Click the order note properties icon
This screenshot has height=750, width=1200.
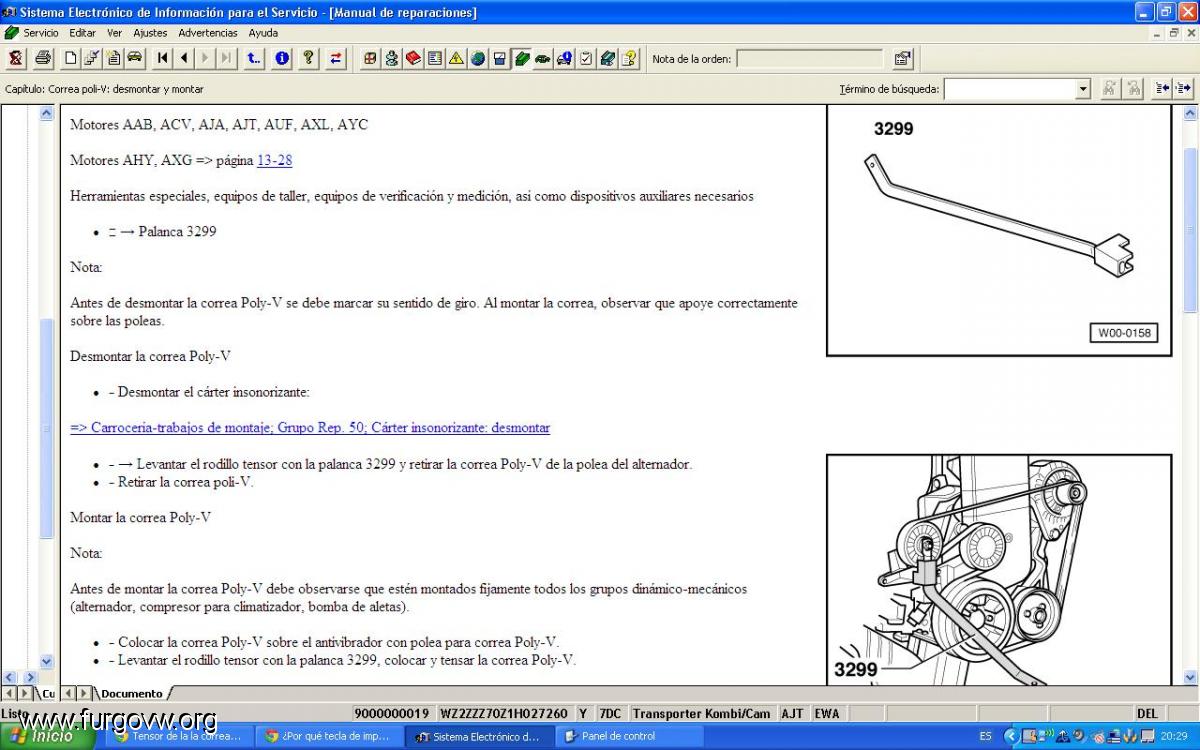(902, 58)
